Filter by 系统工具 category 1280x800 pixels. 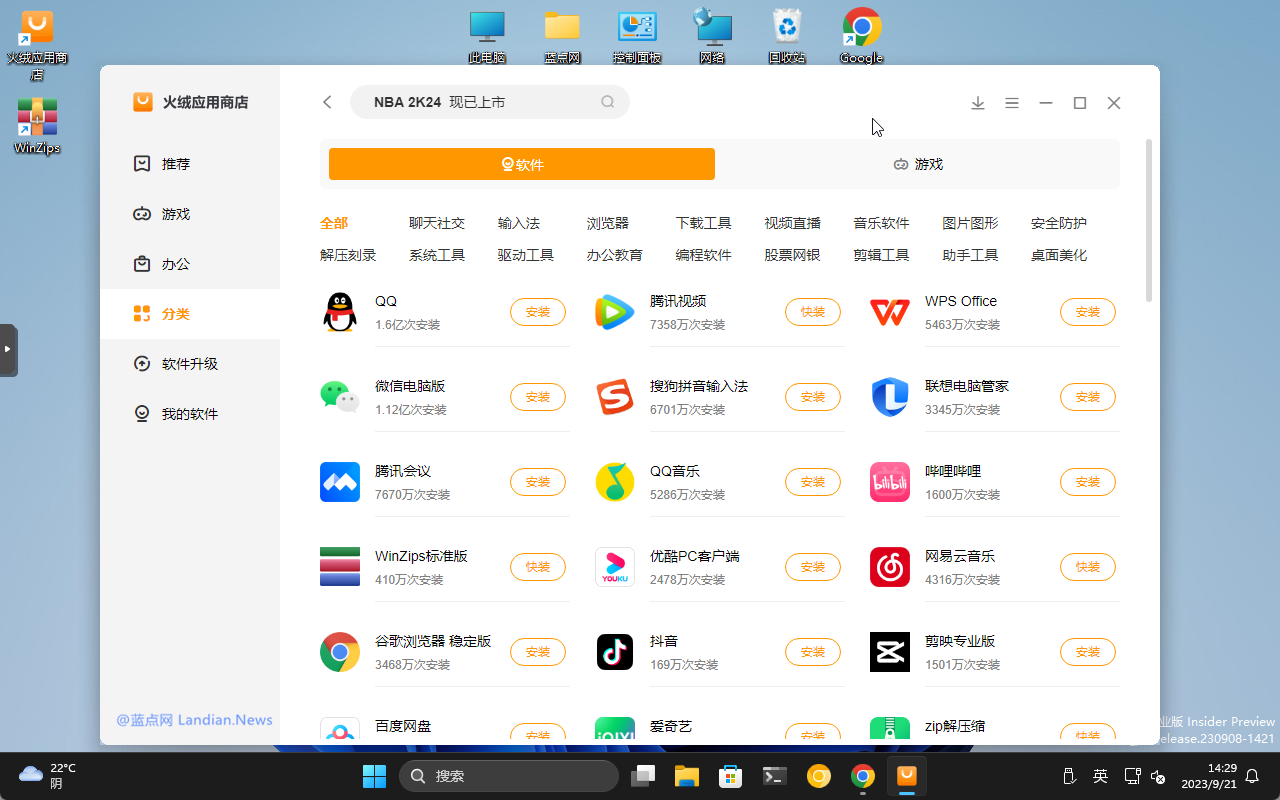click(x=437, y=255)
